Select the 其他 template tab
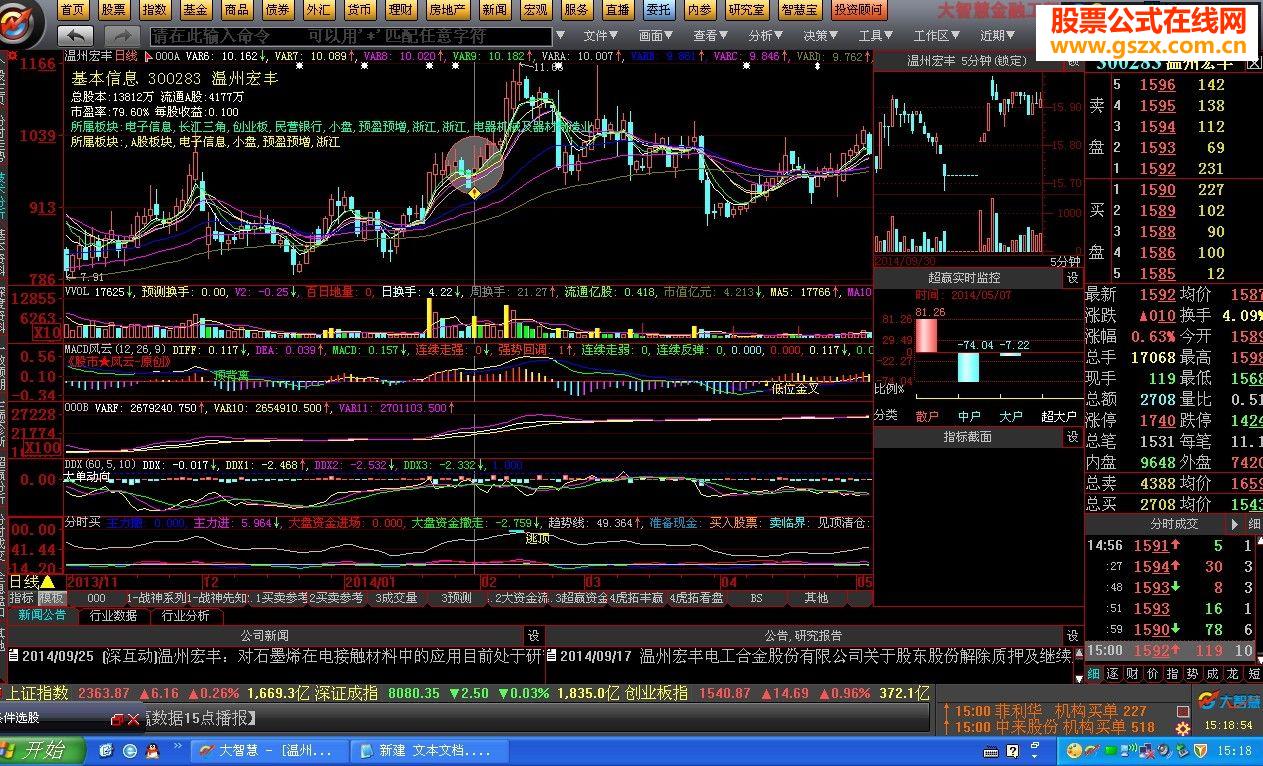 coord(816,598)
